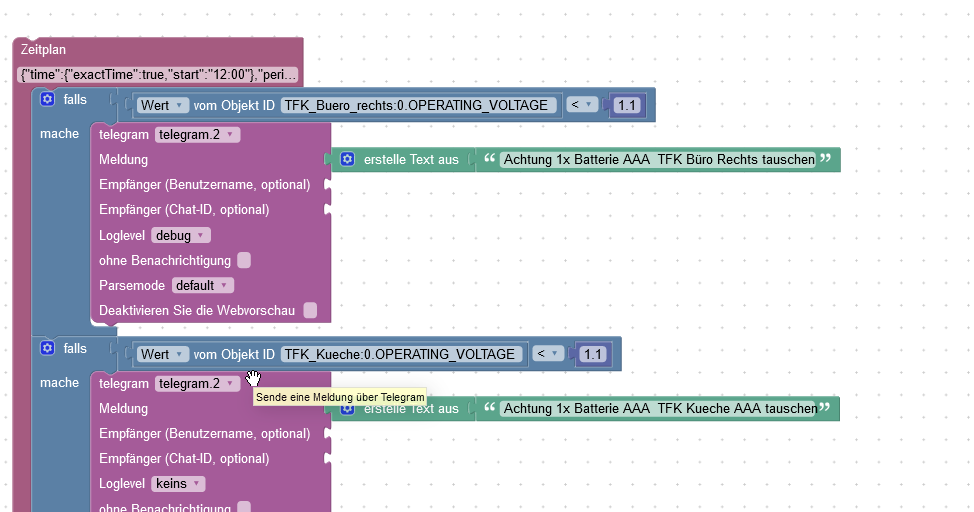Open comparison operator dropdown for TFK_Kueche

click(548, 354)
